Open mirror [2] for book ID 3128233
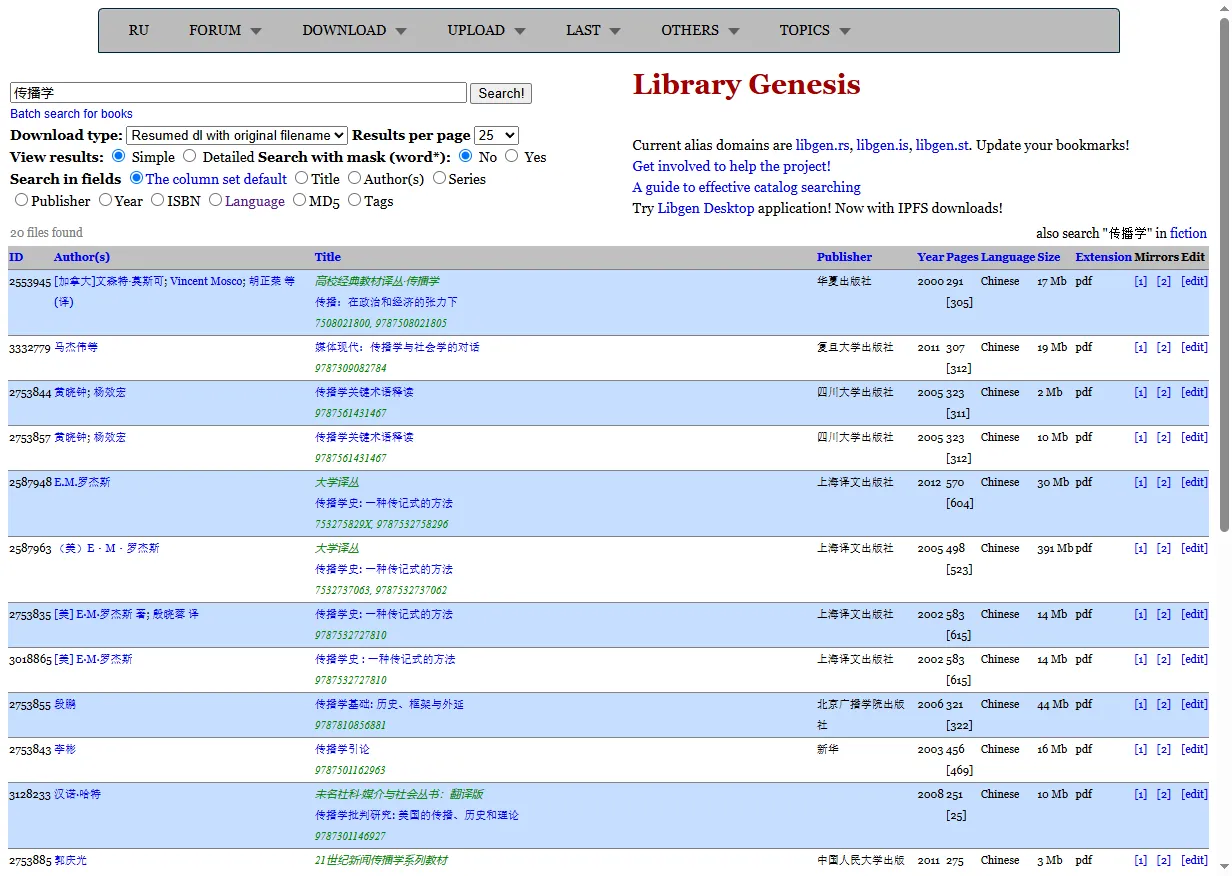Image resolution: width=1232 pixels, height=876 pixels. coord(1164,794)
